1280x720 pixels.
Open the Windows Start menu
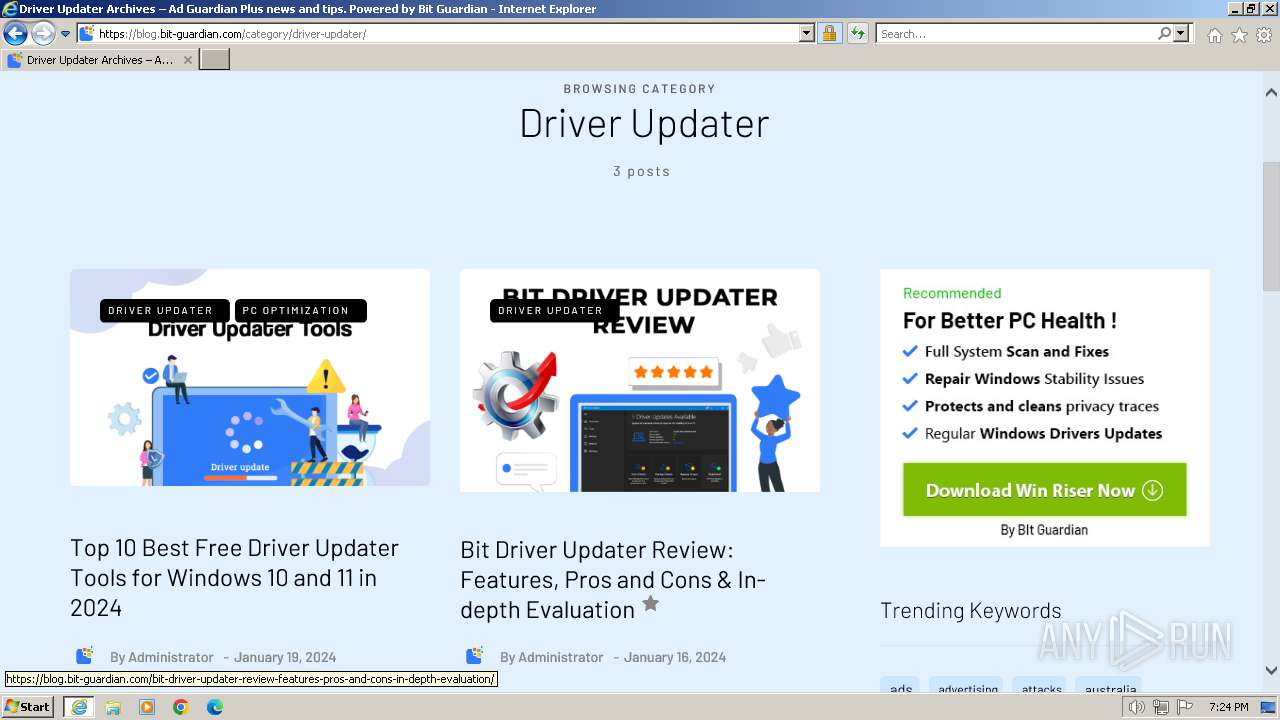[28, 707]
